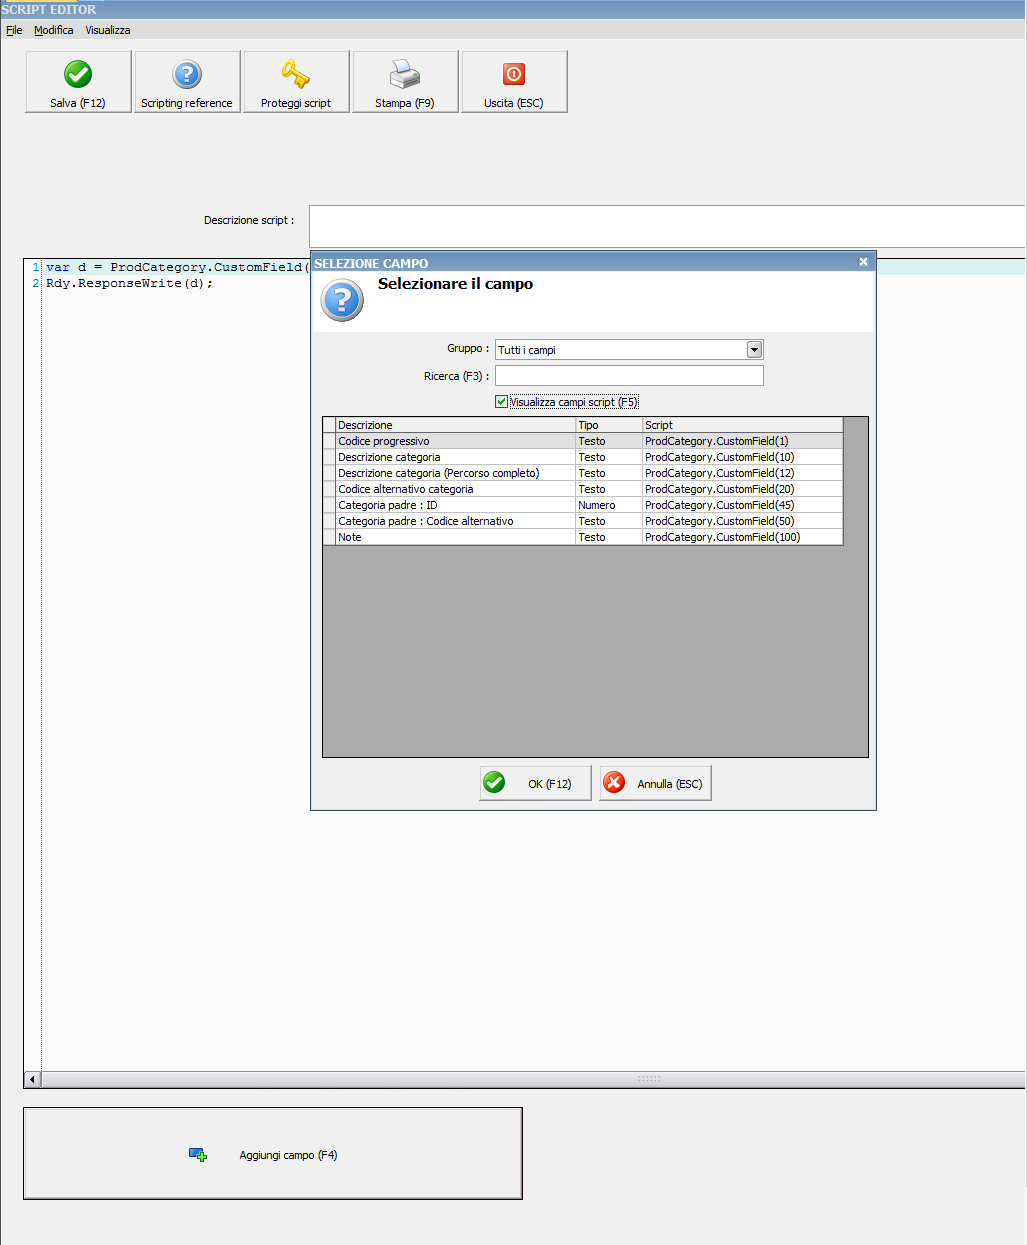The width and height of the screenshot is (1027, 1245).
Task: Click the ProdCategory.CustomField(100) cell
Action: (743, 537)
